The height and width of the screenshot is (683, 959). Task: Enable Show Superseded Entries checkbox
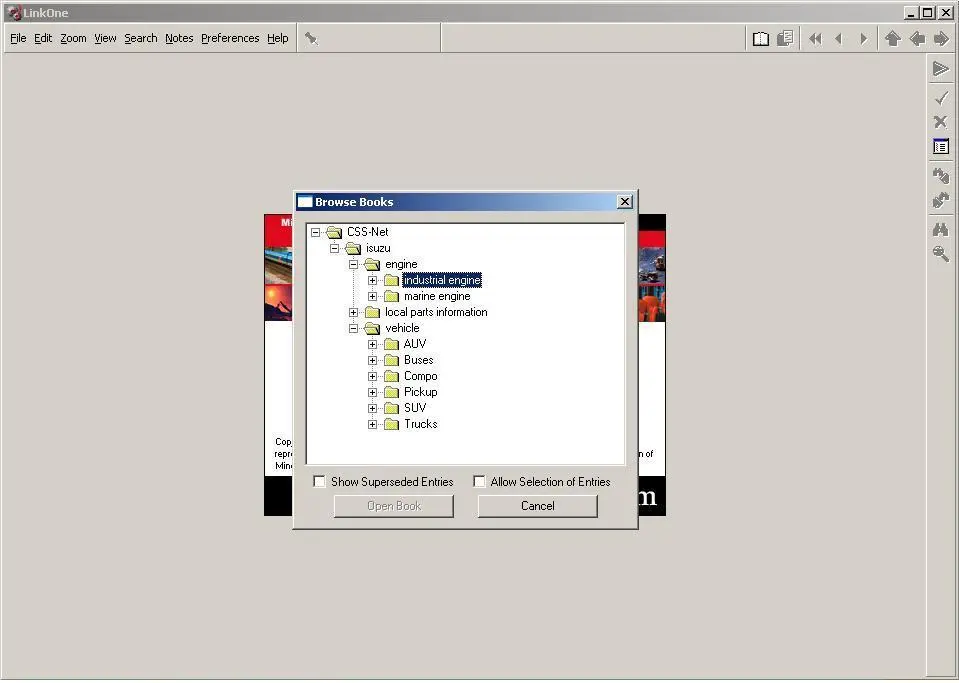319,481
